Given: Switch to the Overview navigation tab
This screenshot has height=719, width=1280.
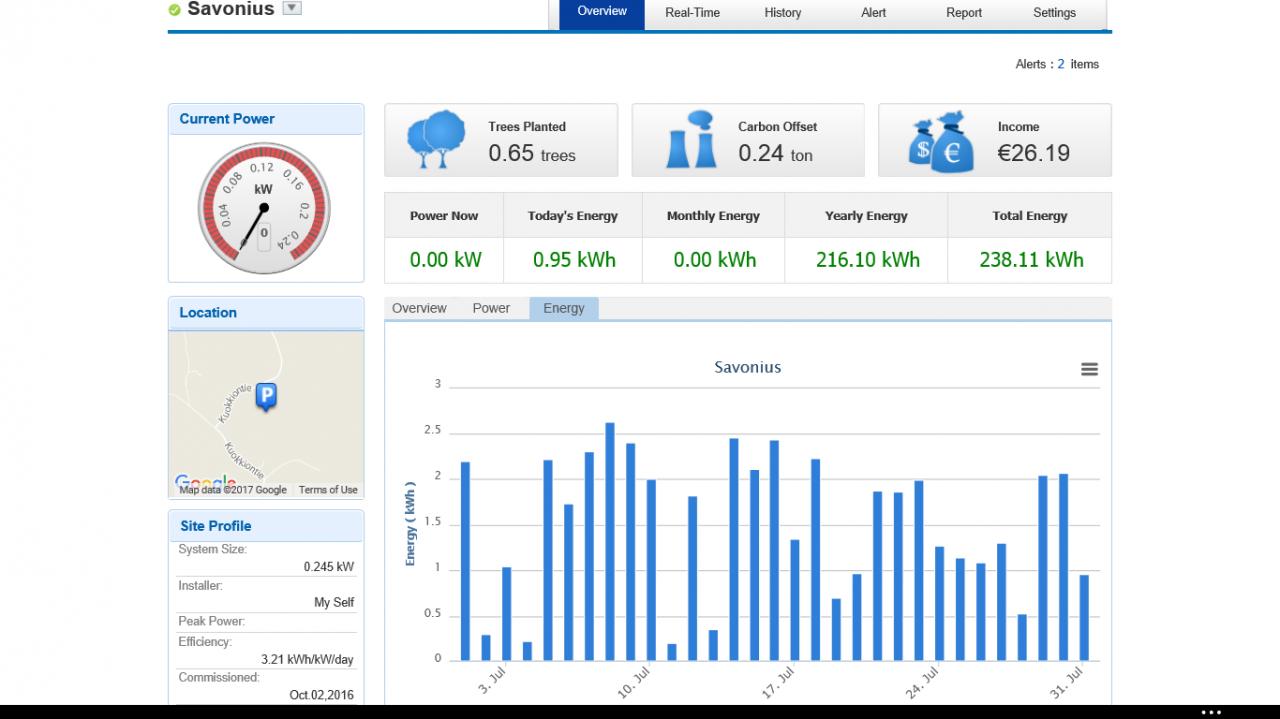Looking at the screenshot, I should point(602,12).
